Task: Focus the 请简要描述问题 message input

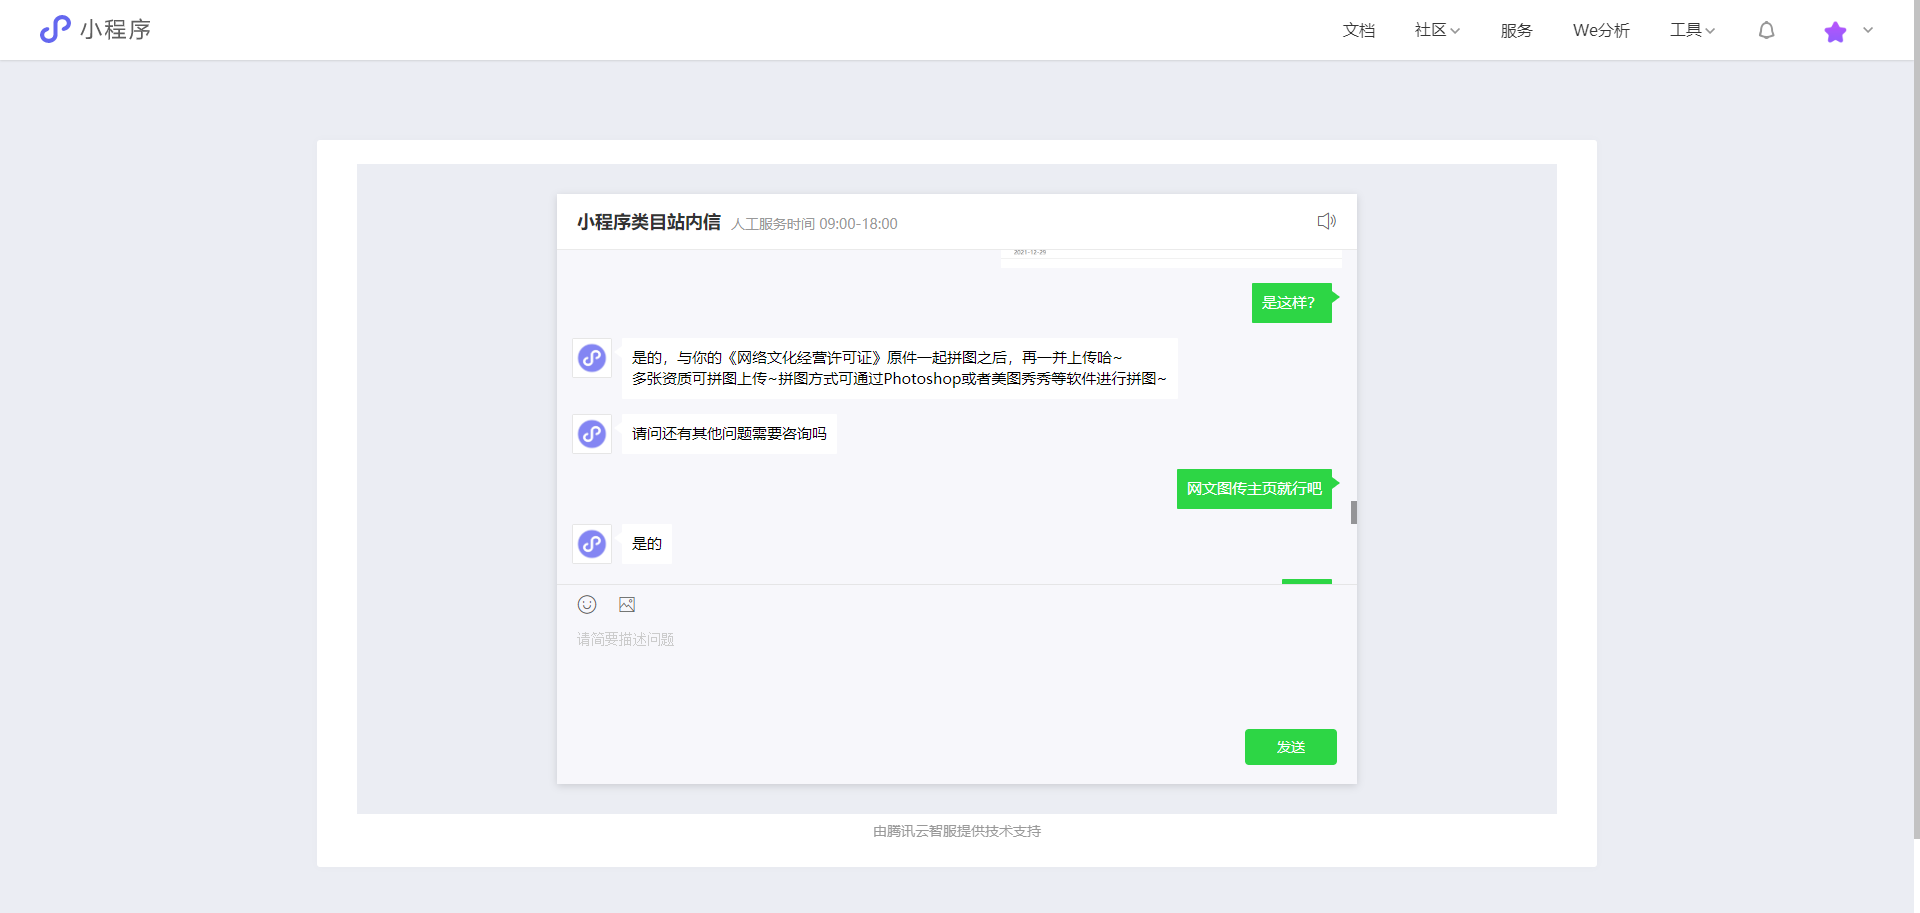Action: 957,670
